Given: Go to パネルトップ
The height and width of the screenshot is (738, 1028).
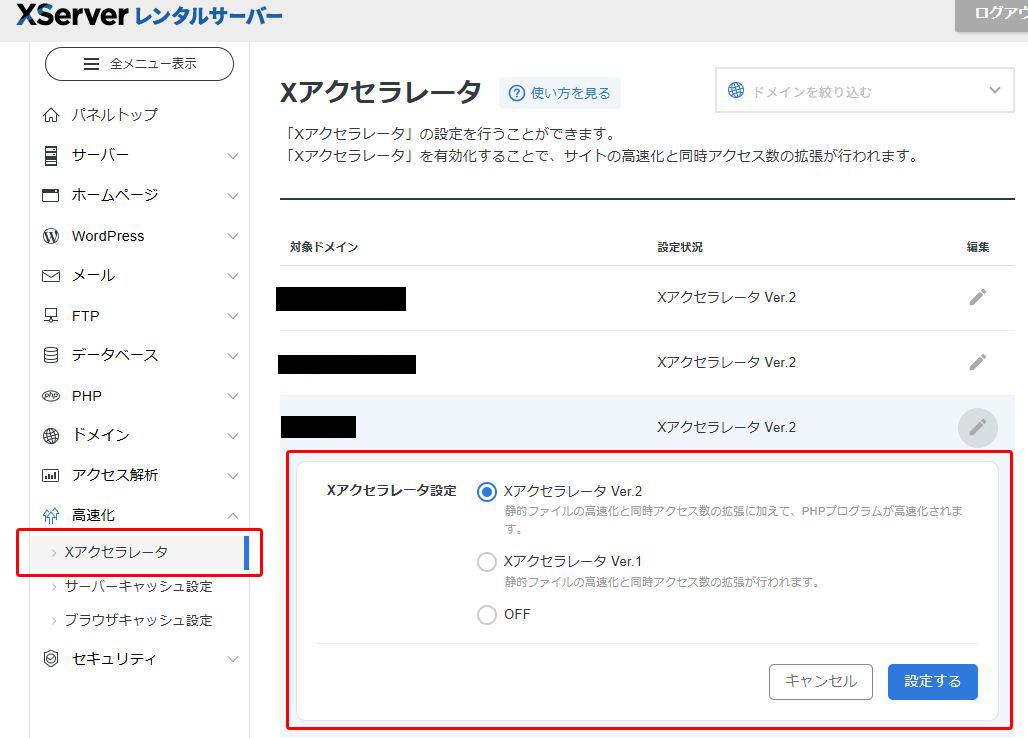Looking at the screenshot, I should (x=115, y=115).
